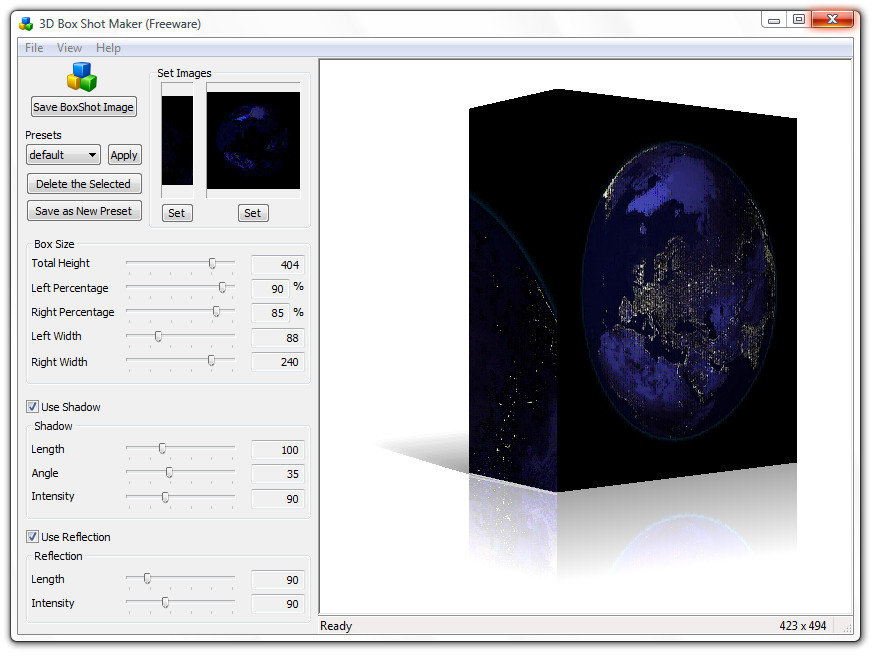Image resolution: width=880 pixels, height=659 pixels.
Task: Click the Left Percentage slider handle
Action: tap(222, 287)
